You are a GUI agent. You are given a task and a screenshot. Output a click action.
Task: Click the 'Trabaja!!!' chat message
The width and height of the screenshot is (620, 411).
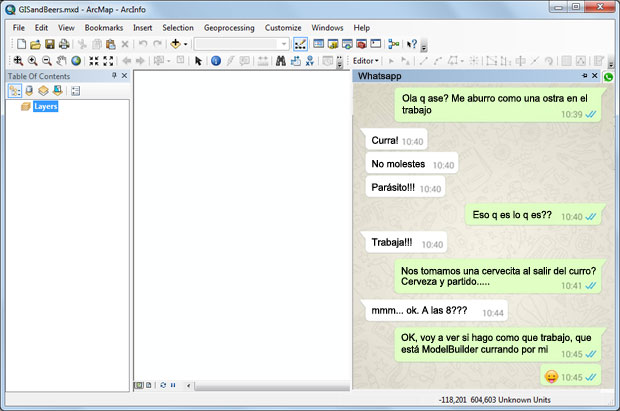point(406,242)
